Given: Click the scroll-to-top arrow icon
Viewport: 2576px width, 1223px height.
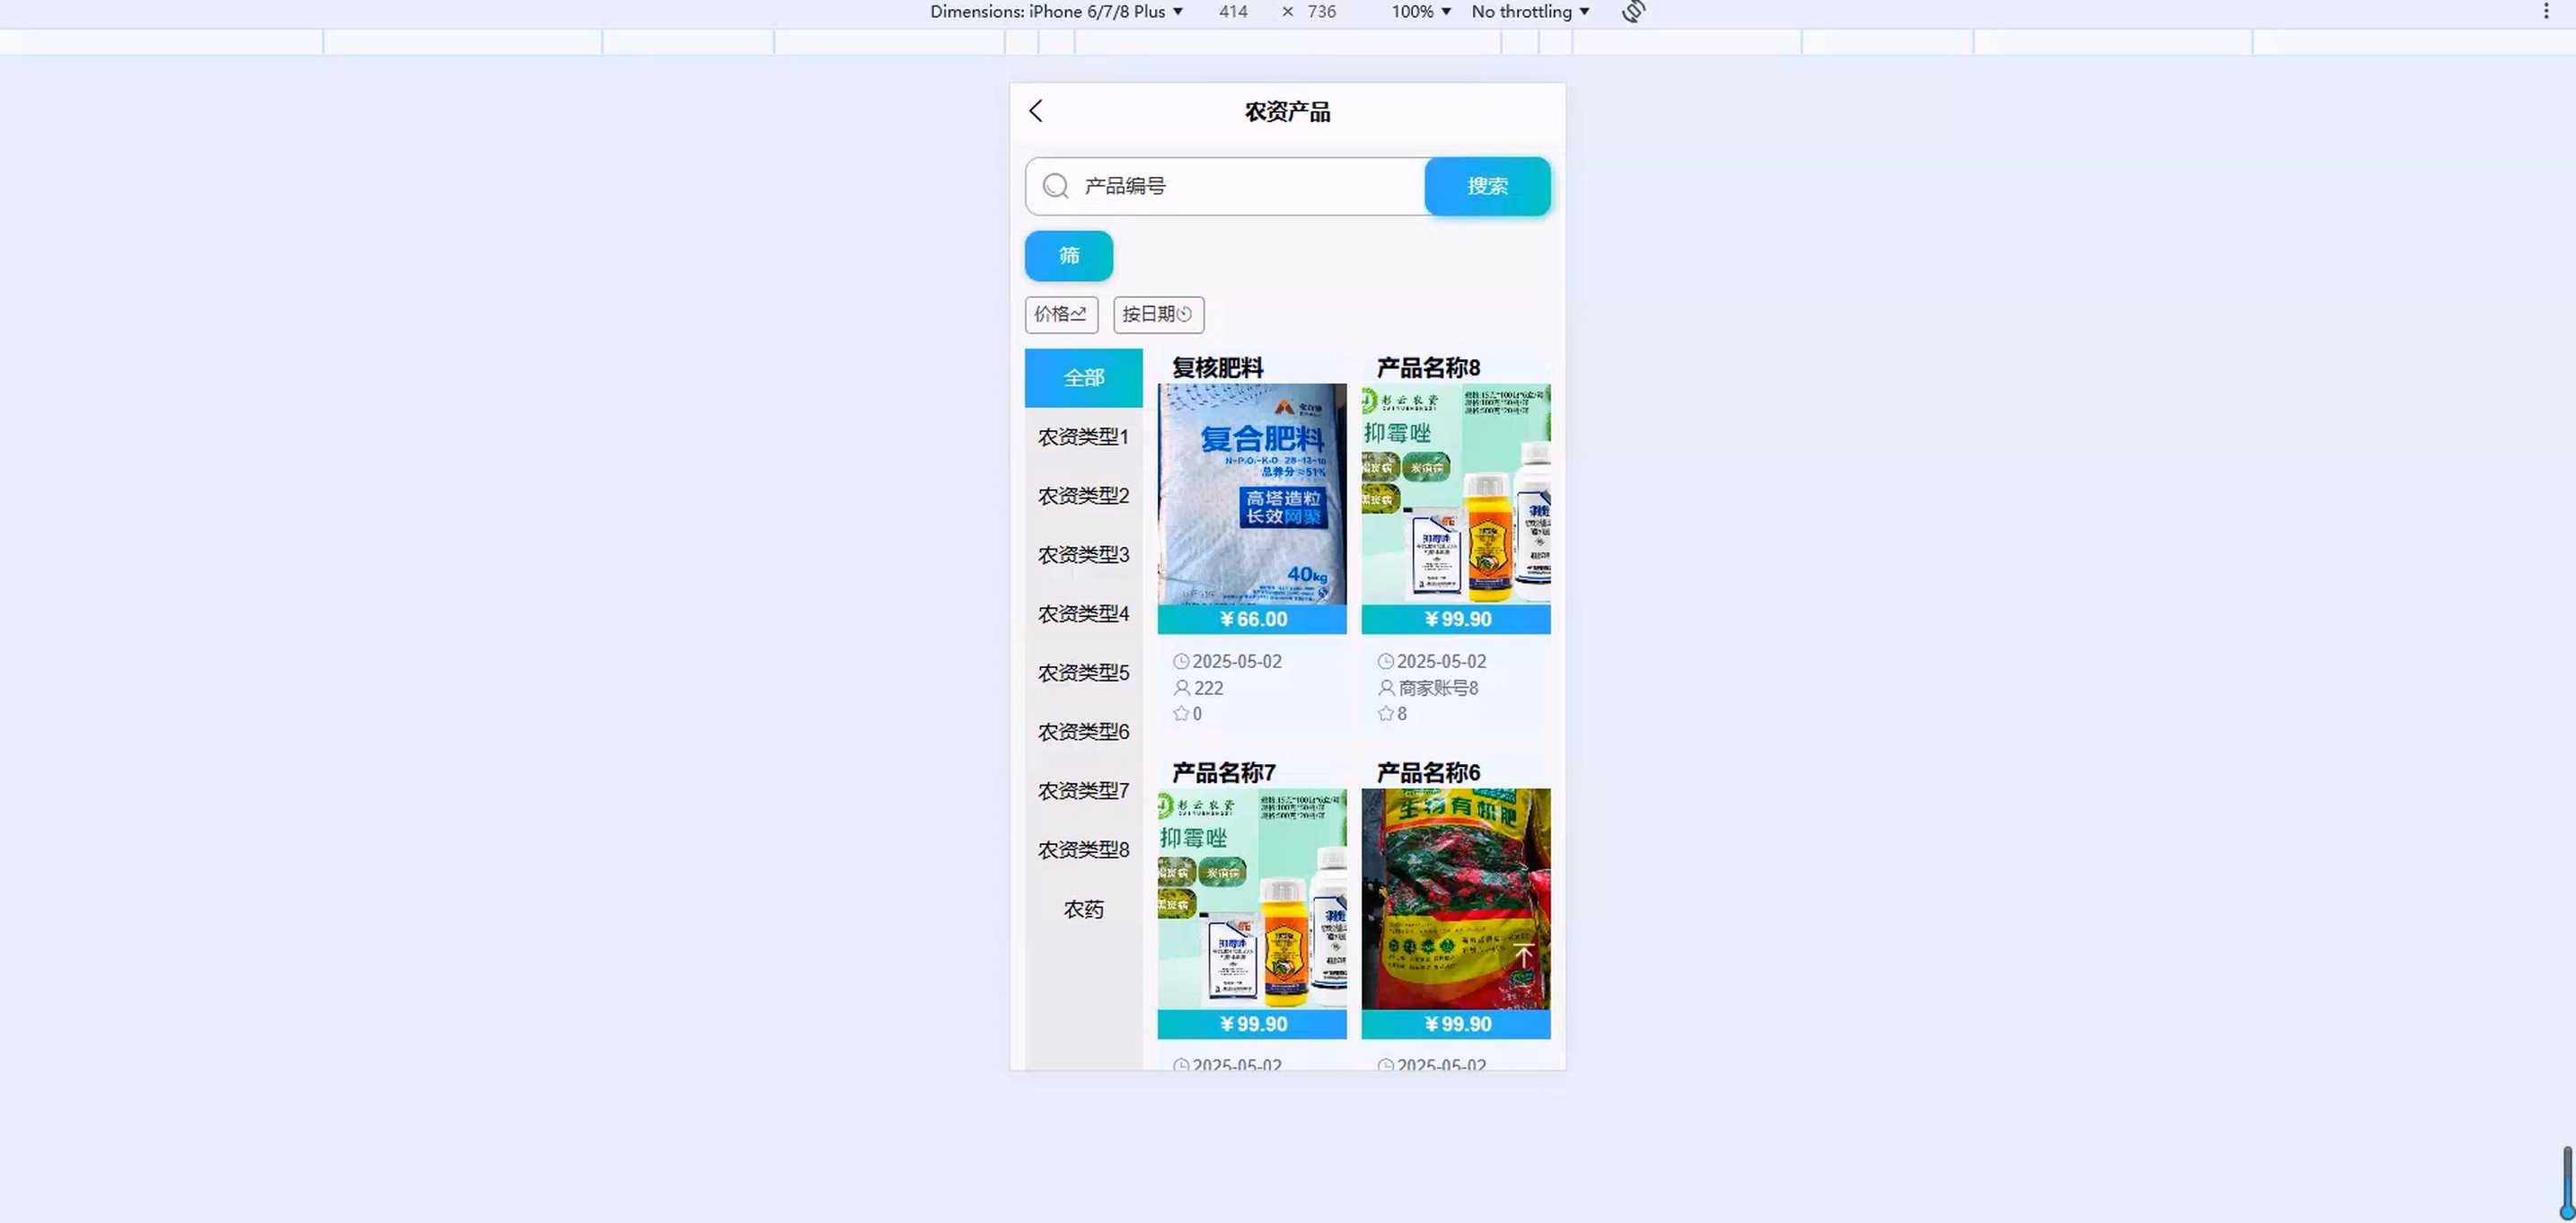Looking at the screenshot, I should click(x=1523, y=955).
